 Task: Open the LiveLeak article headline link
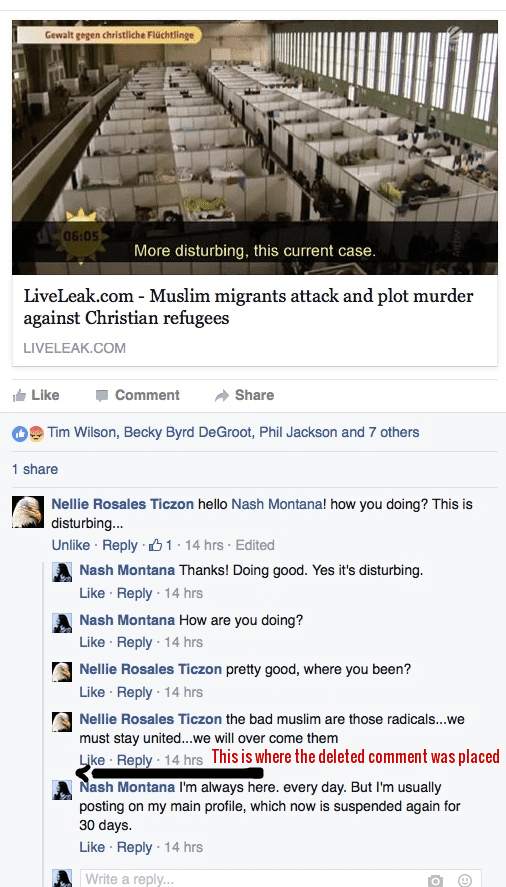[x=248, y=307]
